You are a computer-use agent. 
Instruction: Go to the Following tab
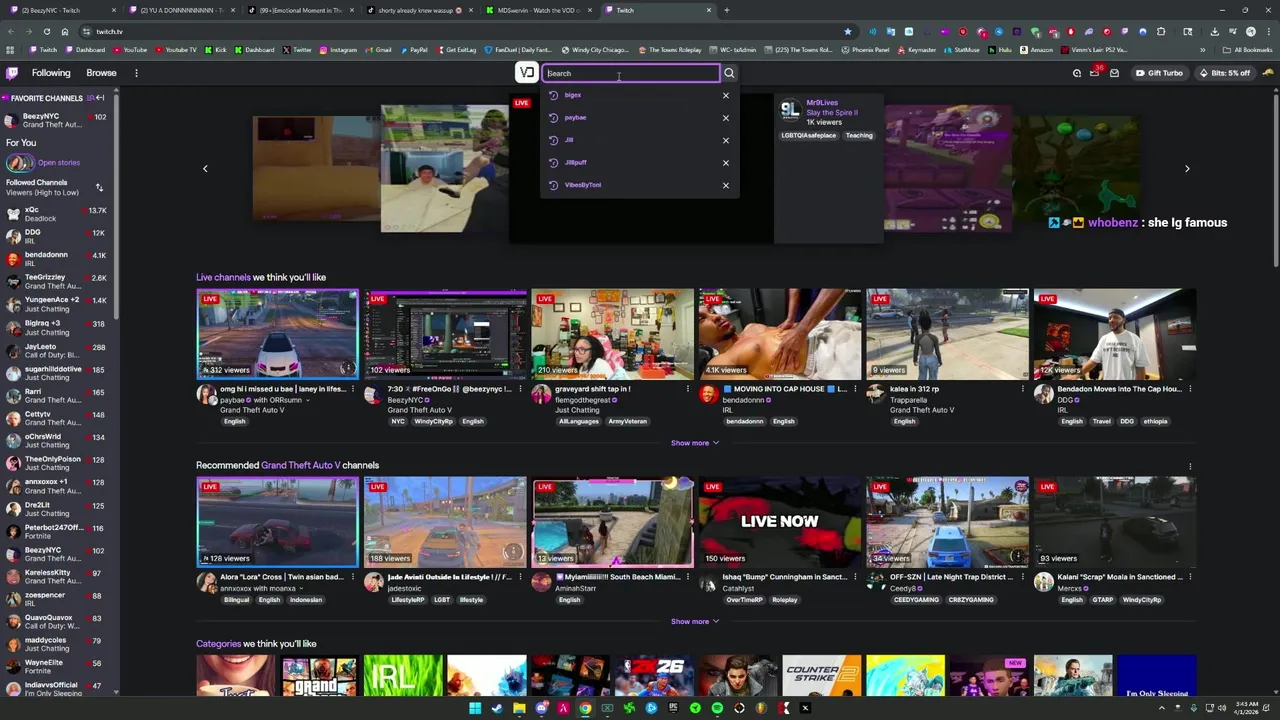click(x=51, y=73)
